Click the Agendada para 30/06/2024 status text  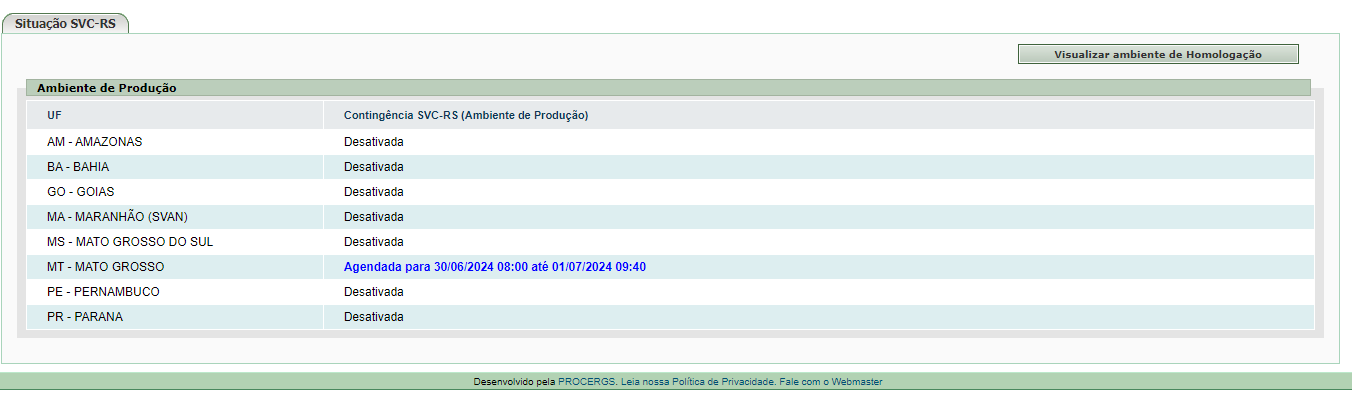point(495,267)
